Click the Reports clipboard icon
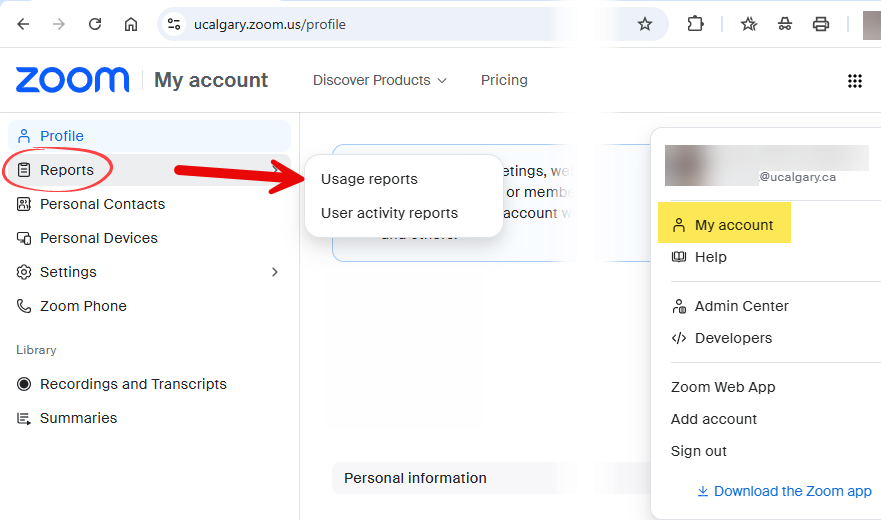Viewport: 881px width, 520px height. coord(24,170)
